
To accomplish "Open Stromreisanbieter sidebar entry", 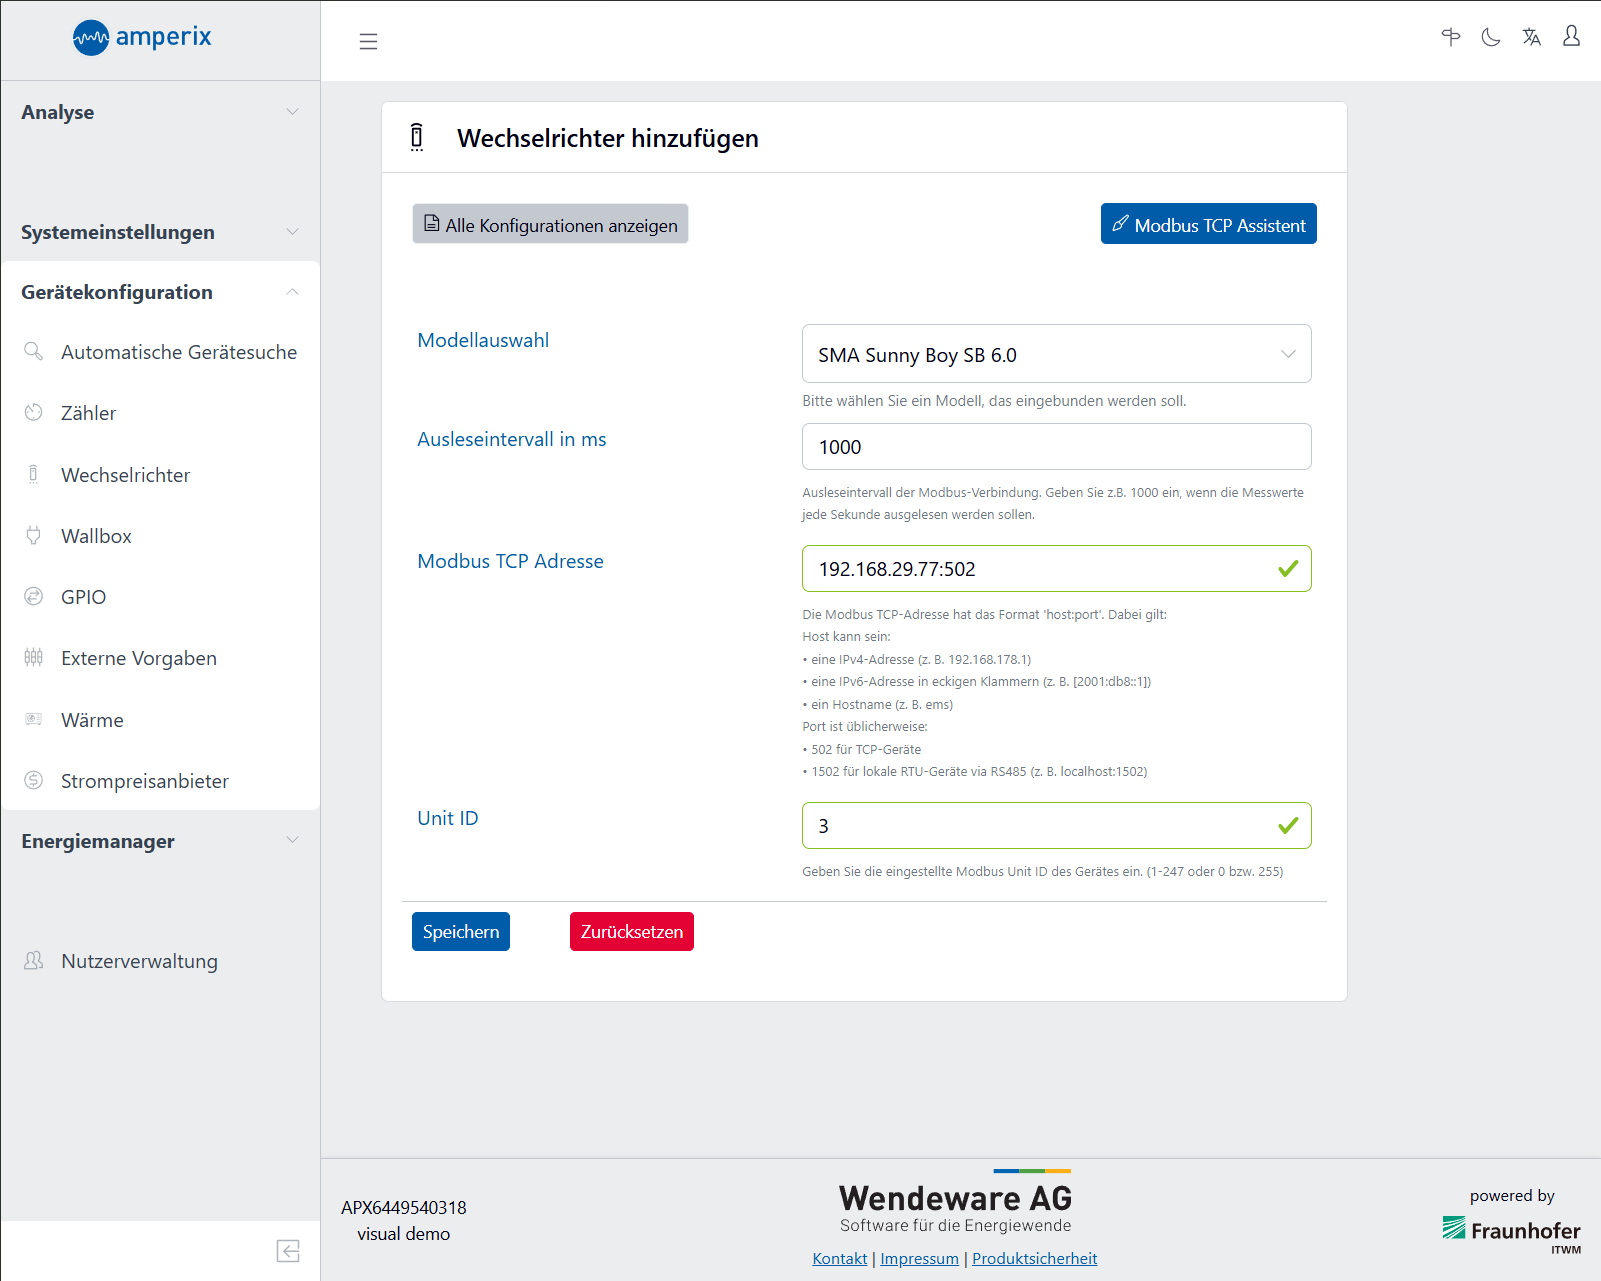I will (144, 781).
